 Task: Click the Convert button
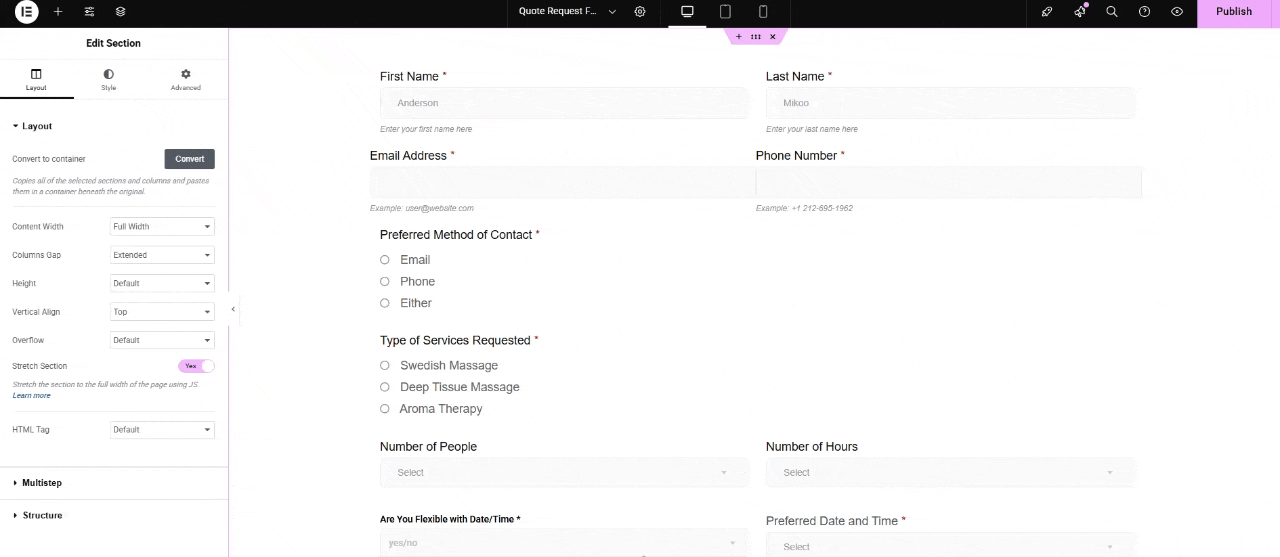click(x=189, y=159)
